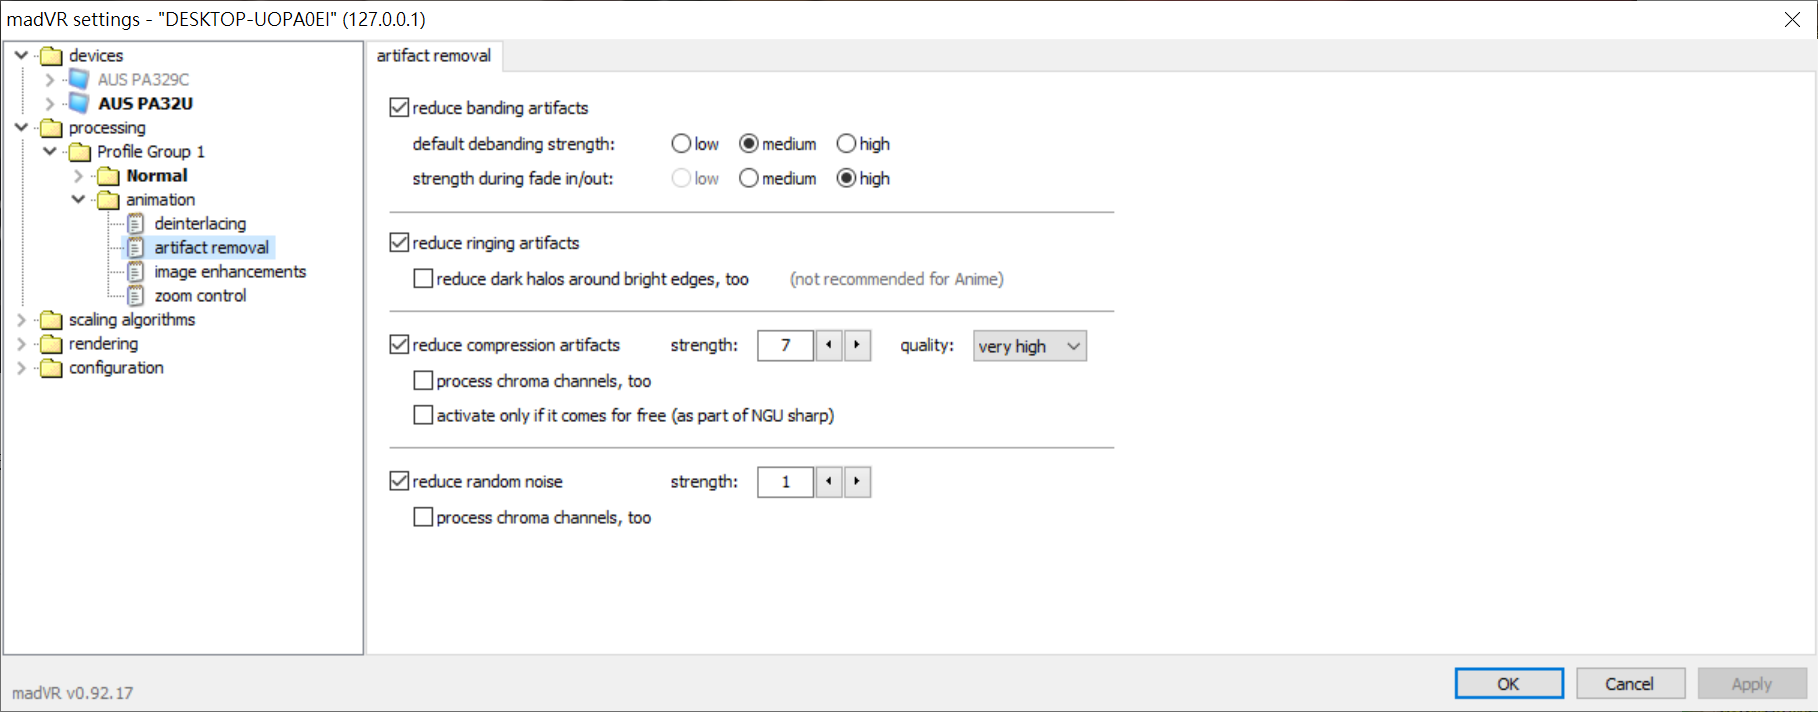Select the Normal profile label

[x=157, y=176]
